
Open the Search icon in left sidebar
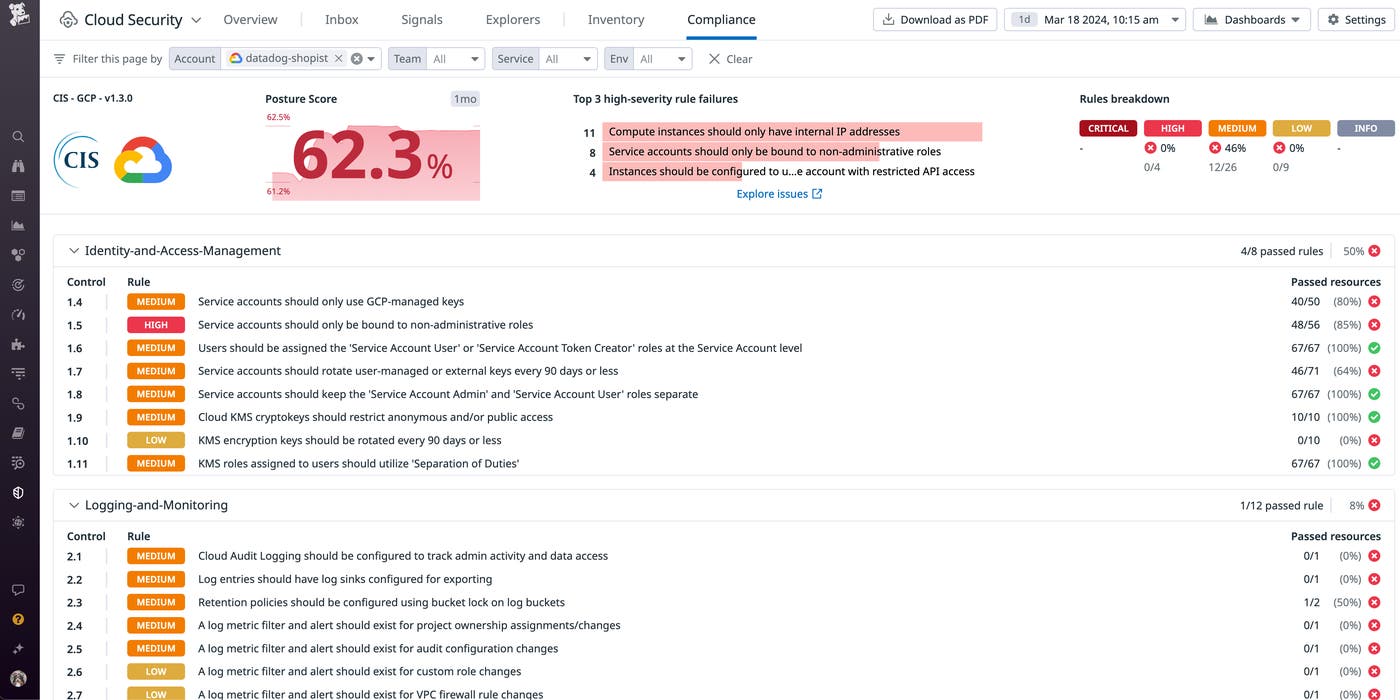click(19, 136)
